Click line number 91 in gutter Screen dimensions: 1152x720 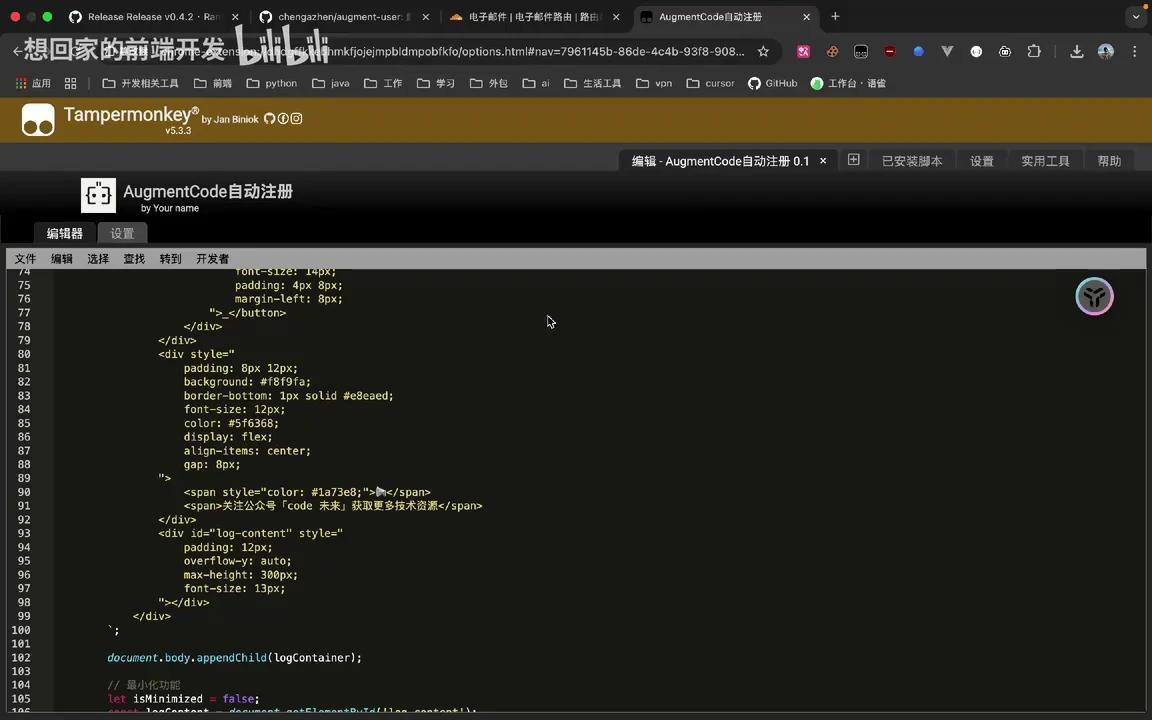pos(24,505)
